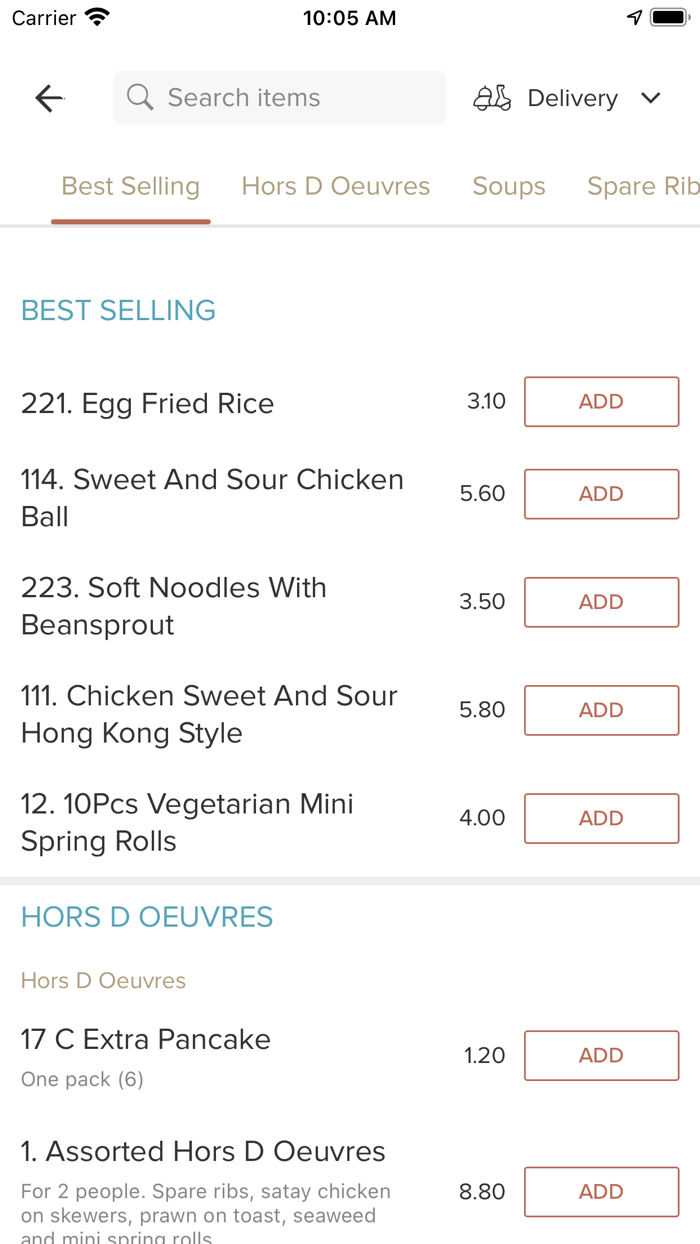
Task: Click the magnifying glass search icon
Action: click(x=139, y=97)
